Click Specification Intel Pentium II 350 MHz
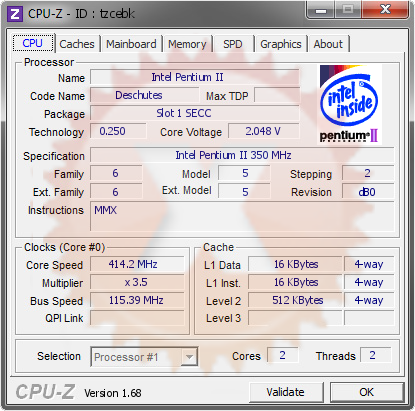The height and width of the screenshot is (411, 415). [x=242, y=155]
